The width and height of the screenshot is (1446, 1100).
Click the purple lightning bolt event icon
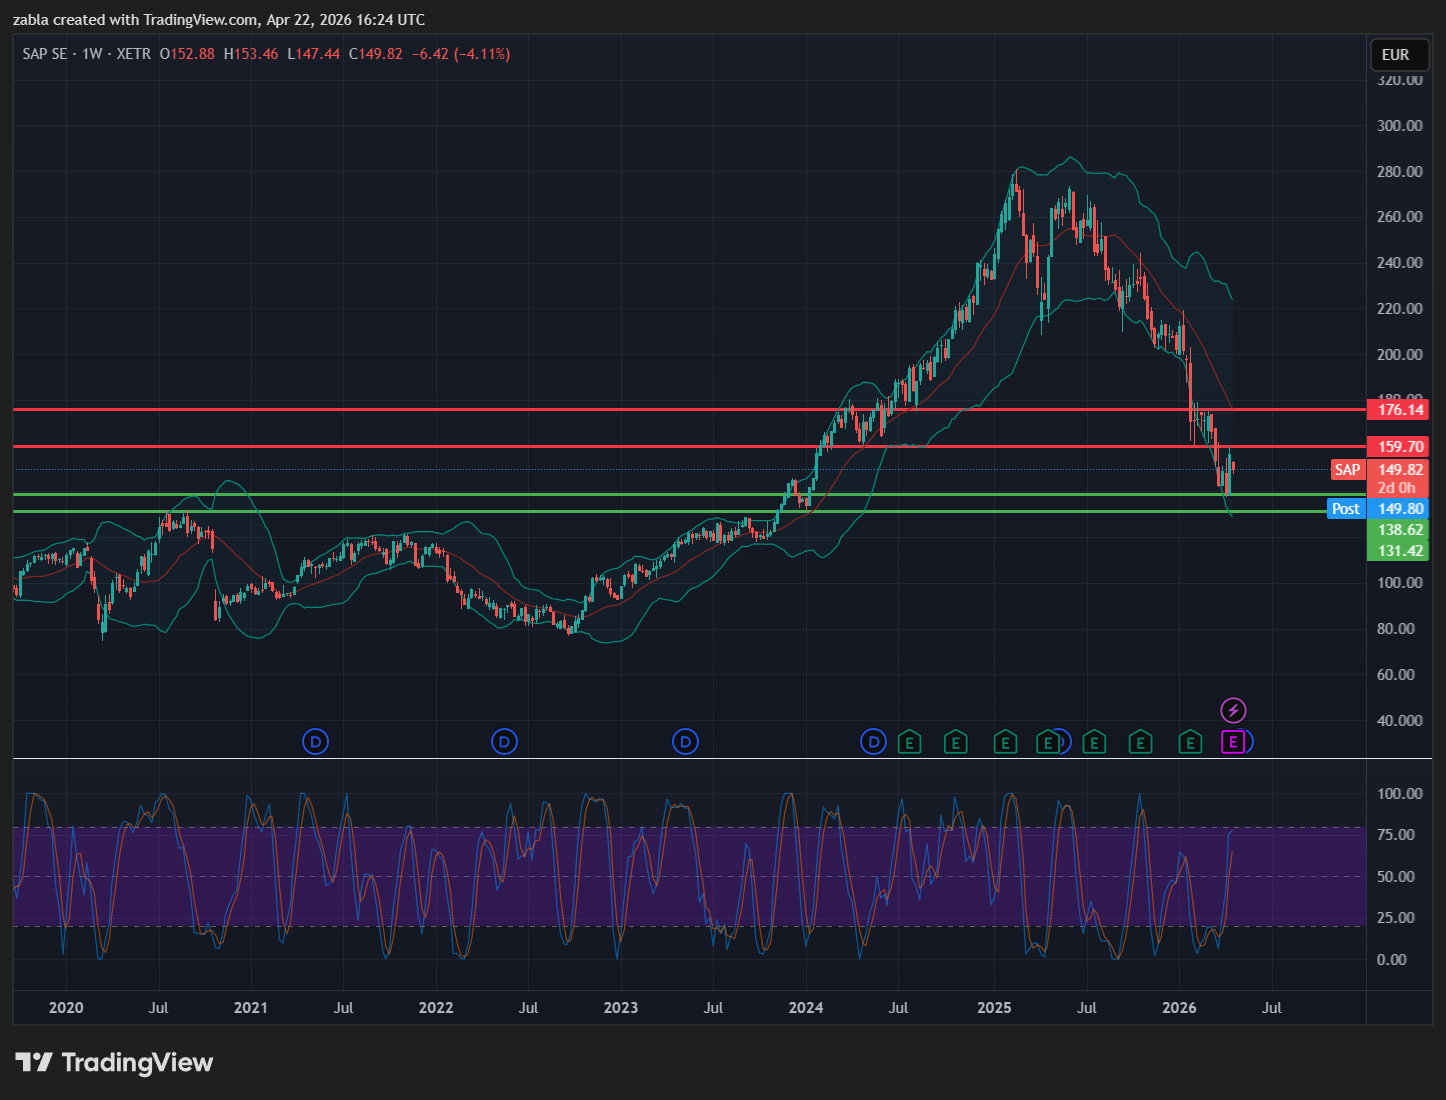(x=1233, y=711)
